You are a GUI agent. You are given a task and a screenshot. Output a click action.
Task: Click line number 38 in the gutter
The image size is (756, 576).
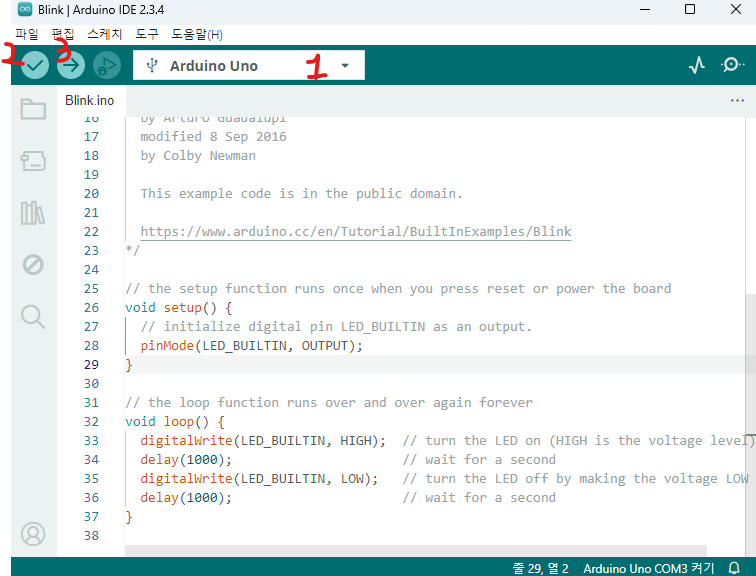click(91, 536)
